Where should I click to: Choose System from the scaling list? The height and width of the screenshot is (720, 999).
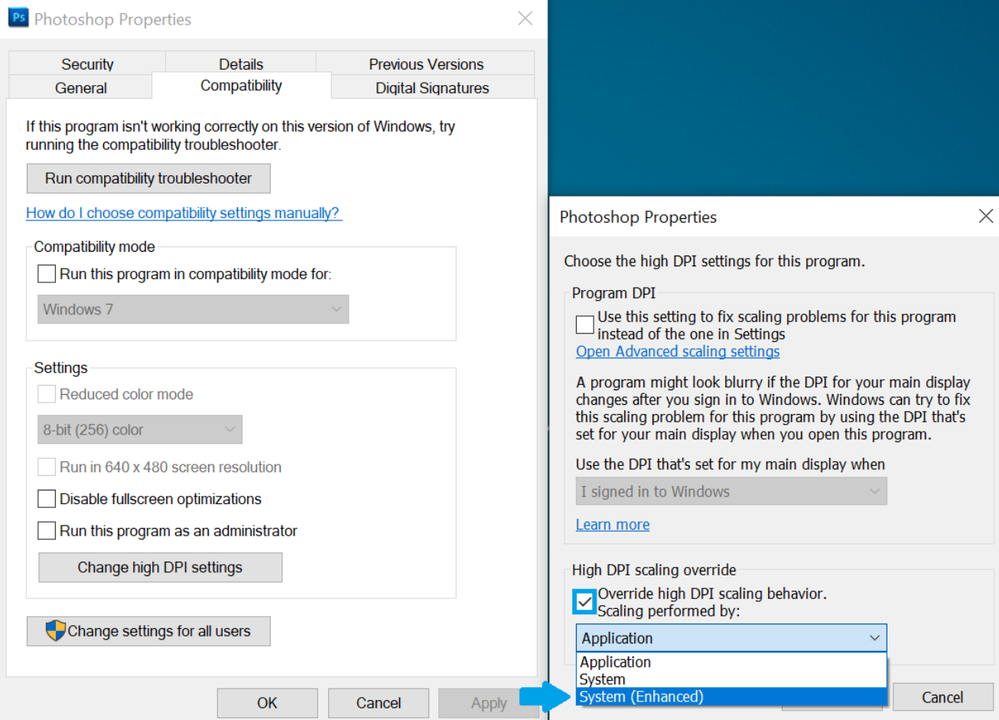pyautogui.click(x=731, y=679)
